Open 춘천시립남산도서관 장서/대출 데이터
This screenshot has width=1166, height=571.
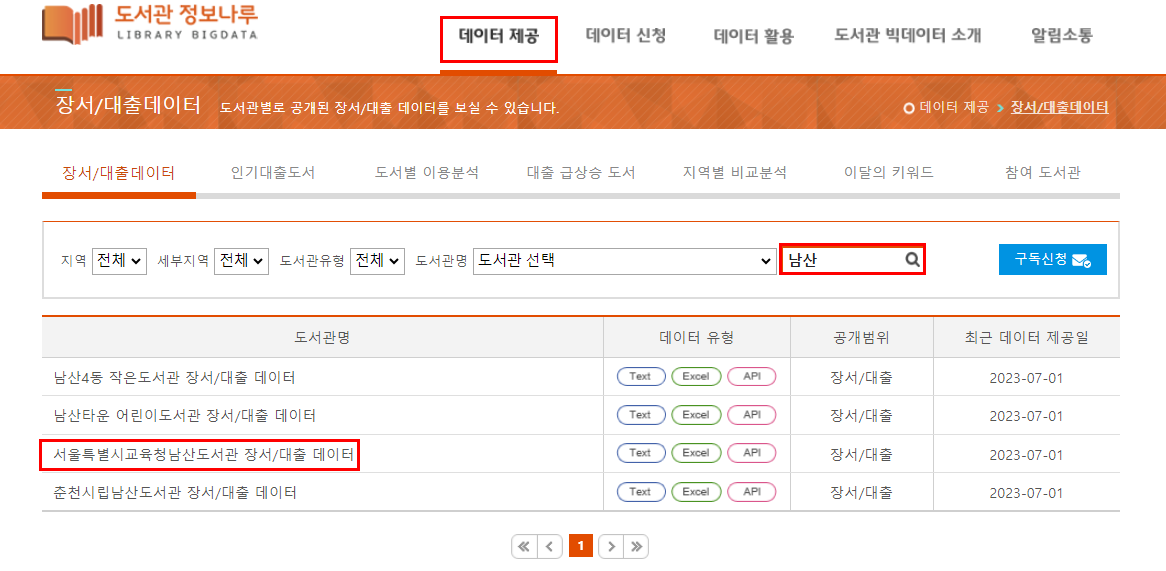[x=175, y=492]
